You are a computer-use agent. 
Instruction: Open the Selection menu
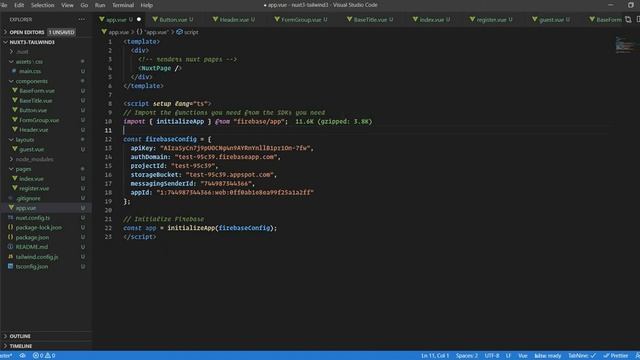point(42,5)
